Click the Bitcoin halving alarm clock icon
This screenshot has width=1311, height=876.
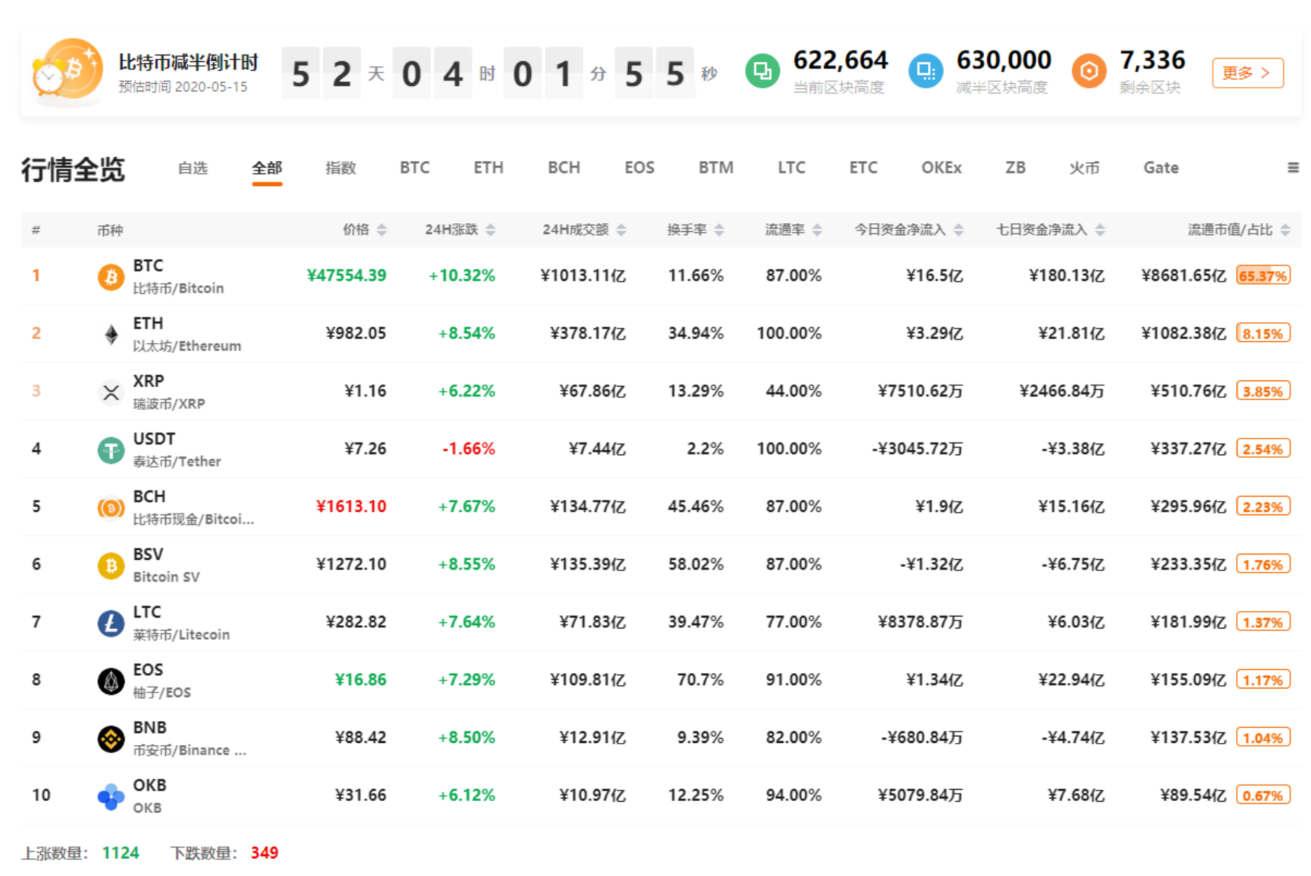67,72
